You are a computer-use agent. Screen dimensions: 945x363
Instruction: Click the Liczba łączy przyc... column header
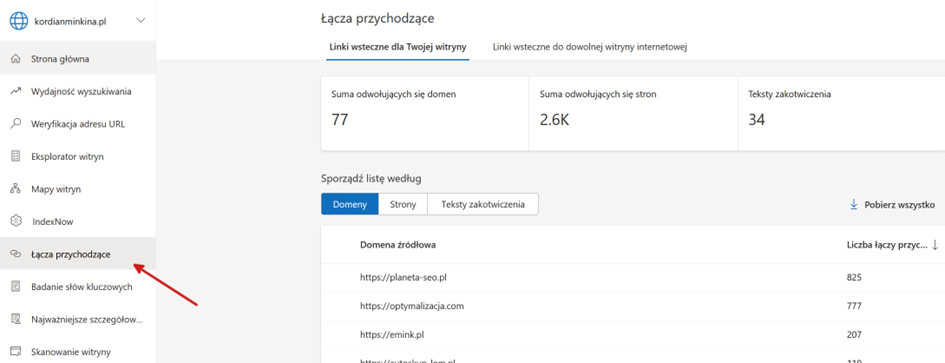tap(887, 245)
